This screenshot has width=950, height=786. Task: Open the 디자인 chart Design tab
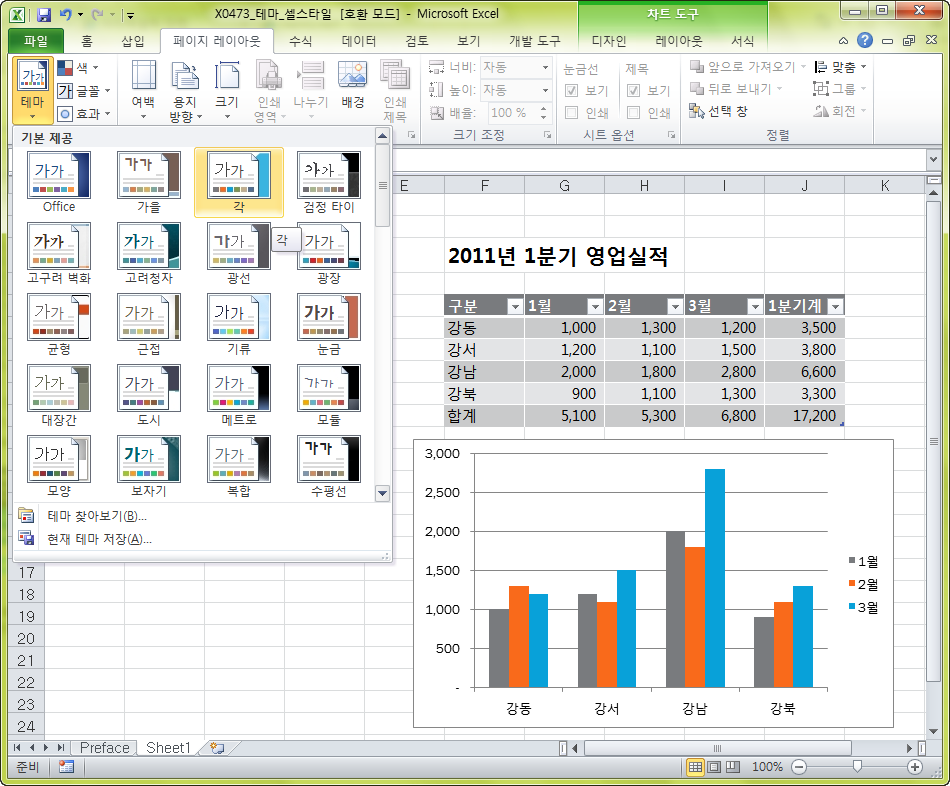(x=609, y=41)
